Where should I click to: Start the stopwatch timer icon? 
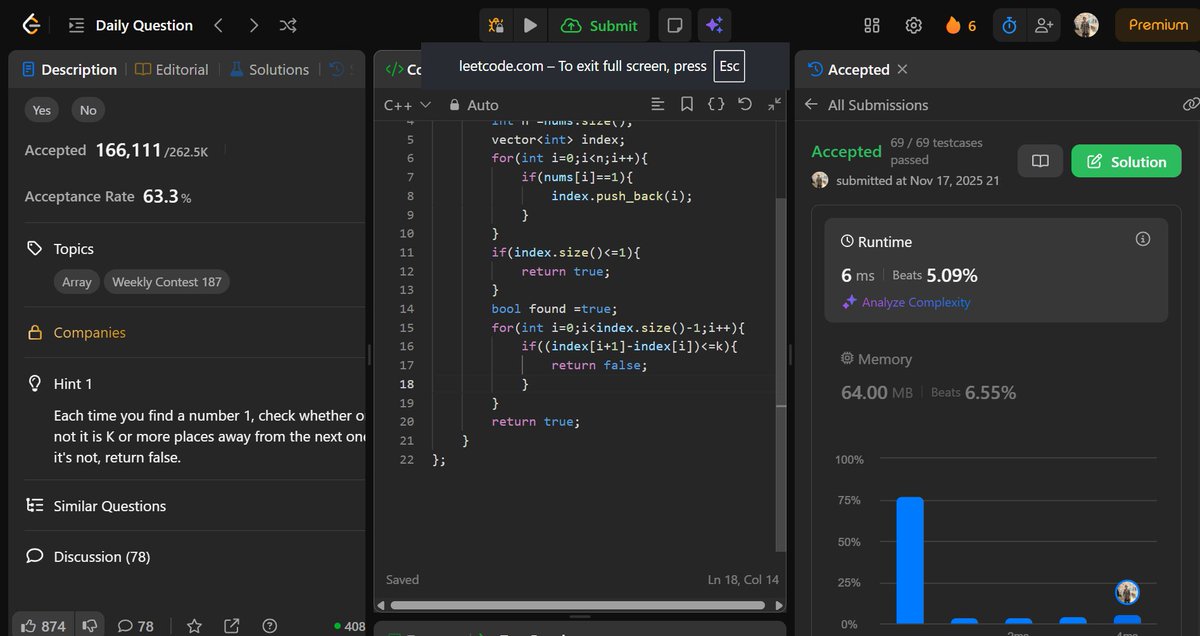(1009, 25)
